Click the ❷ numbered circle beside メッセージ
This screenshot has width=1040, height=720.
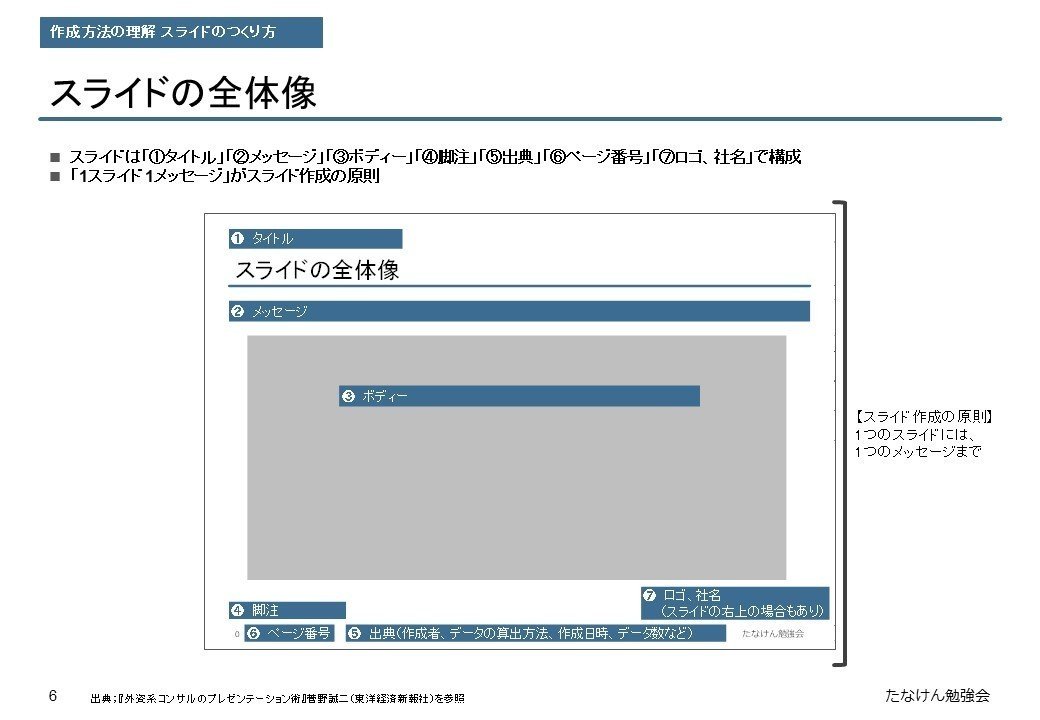click(x=238, y=311)
